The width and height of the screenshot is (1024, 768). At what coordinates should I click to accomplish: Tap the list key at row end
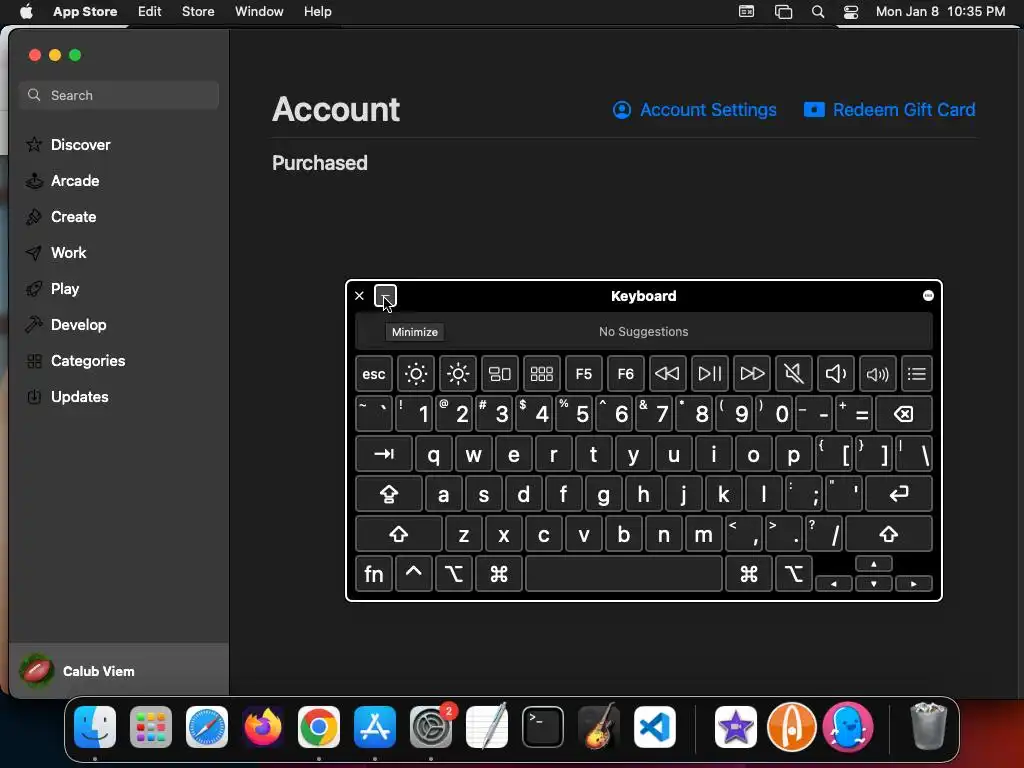point(916,374)
